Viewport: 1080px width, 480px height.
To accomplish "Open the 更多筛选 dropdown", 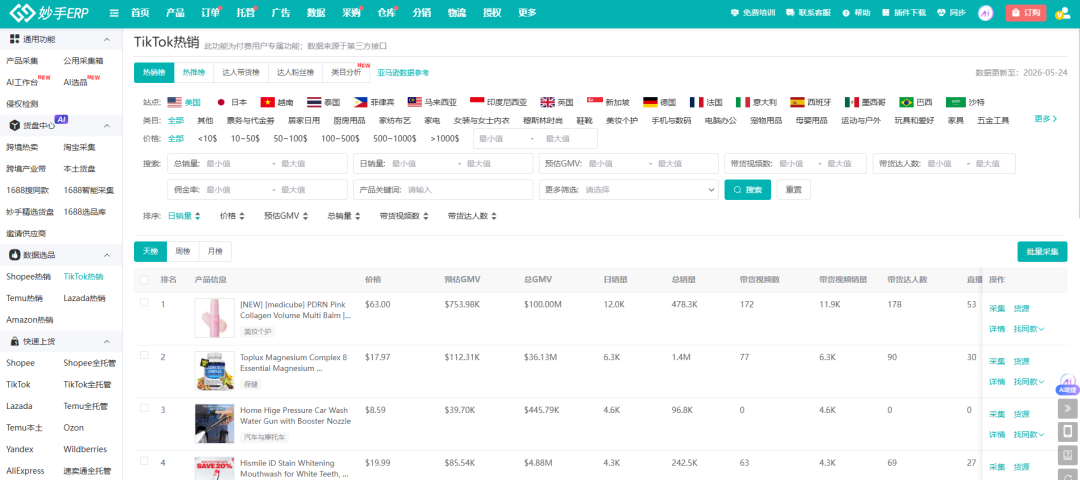I will point(628,189).
